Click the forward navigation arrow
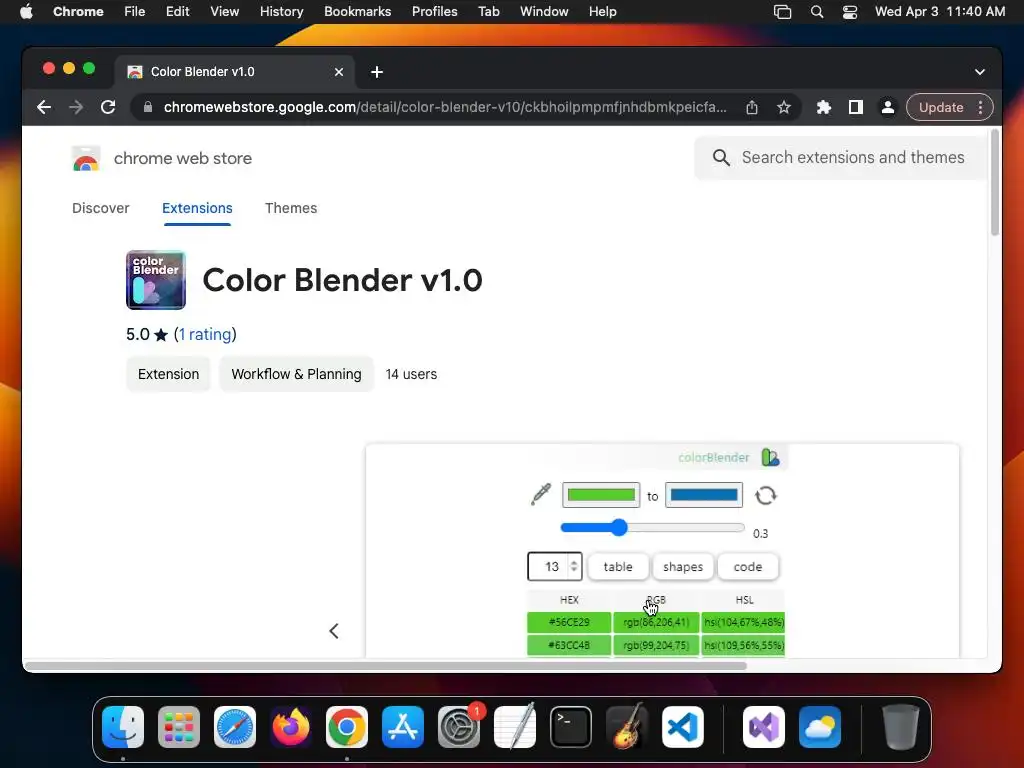 tap(76, 107)
